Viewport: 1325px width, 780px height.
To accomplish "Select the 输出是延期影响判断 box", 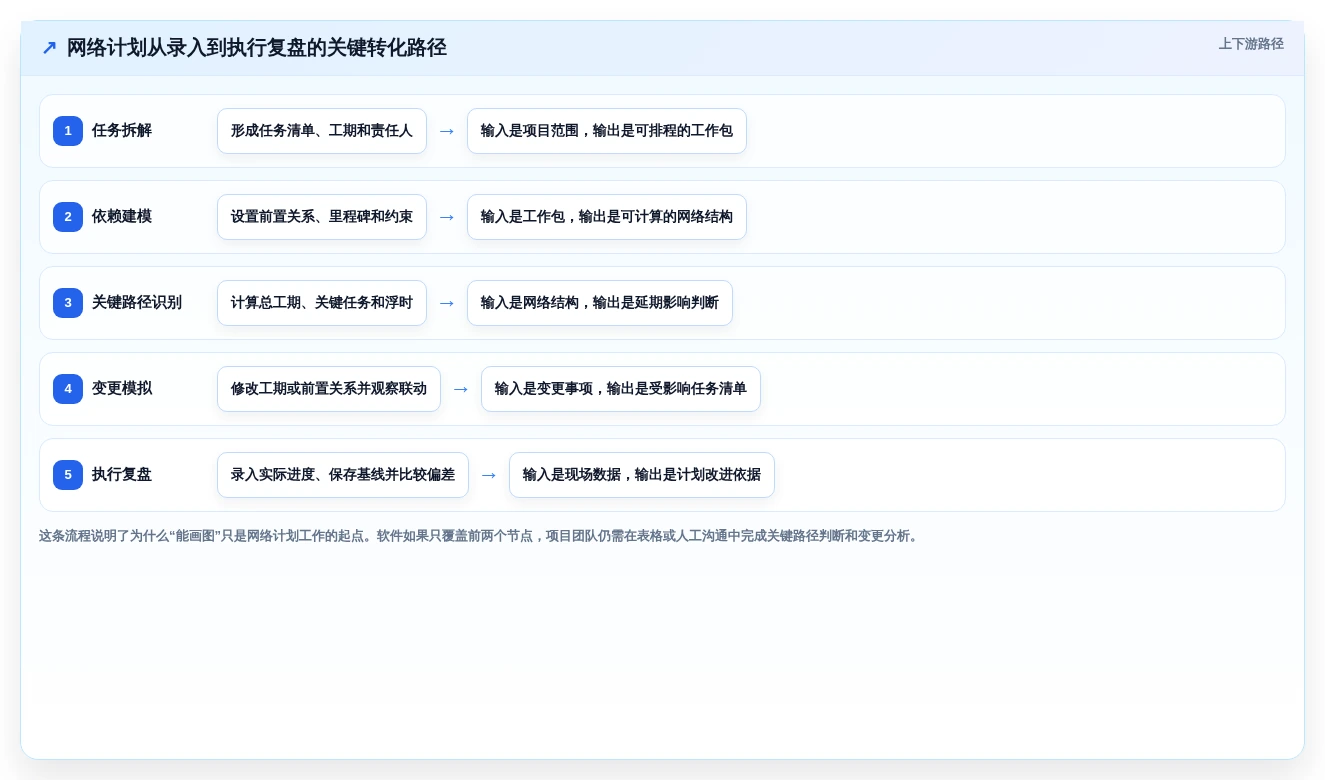I will click(600, 303).
